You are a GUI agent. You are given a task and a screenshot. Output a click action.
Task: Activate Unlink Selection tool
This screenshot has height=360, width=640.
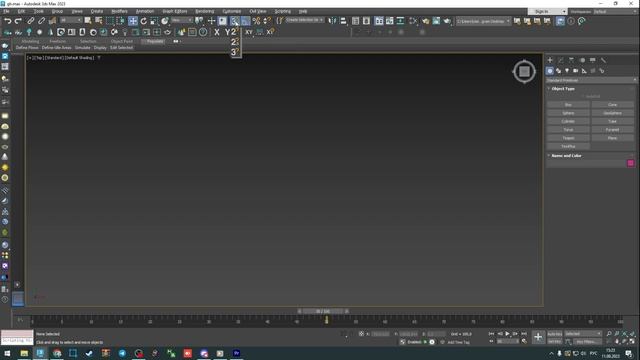pyautogui.click(x=41, y=21)
